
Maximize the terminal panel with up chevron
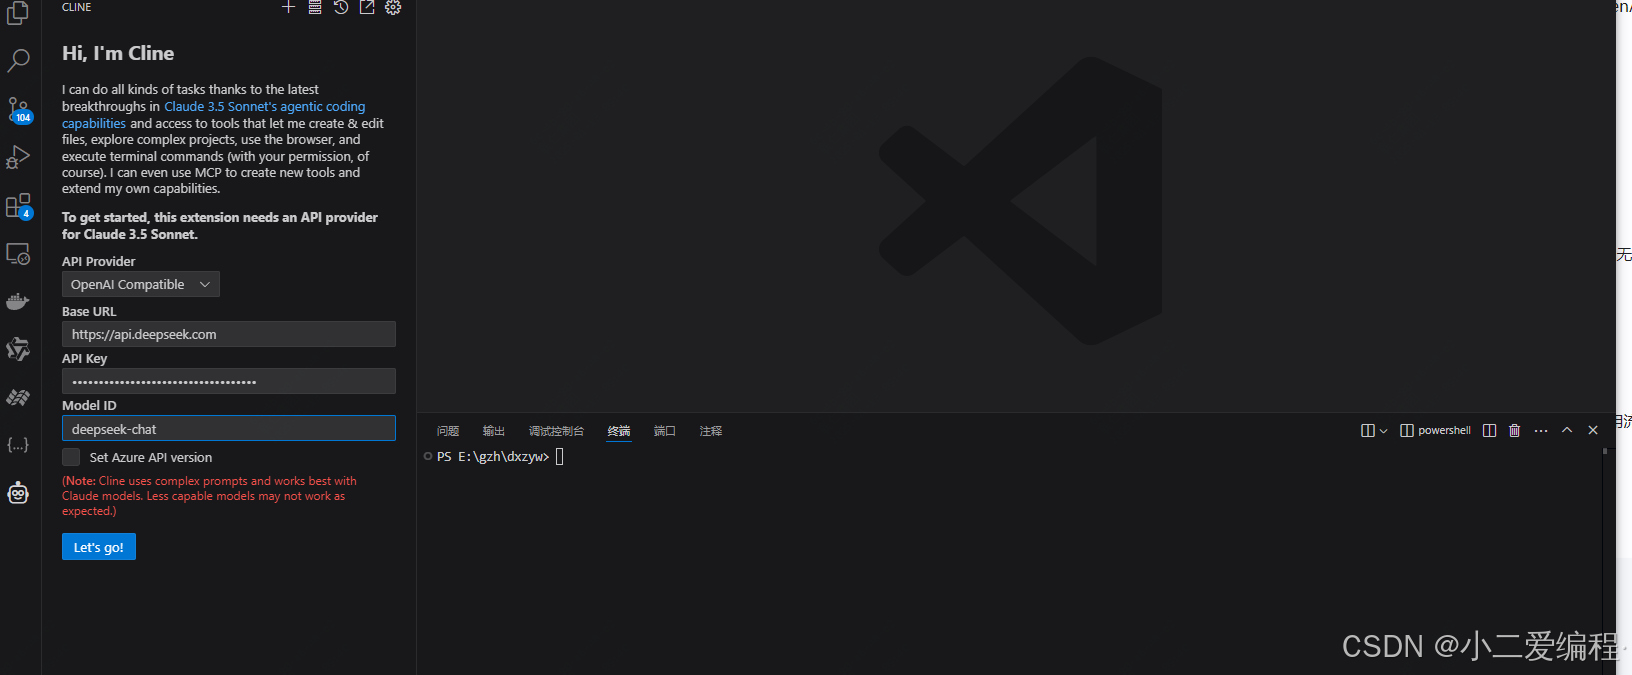point(1567,430)
